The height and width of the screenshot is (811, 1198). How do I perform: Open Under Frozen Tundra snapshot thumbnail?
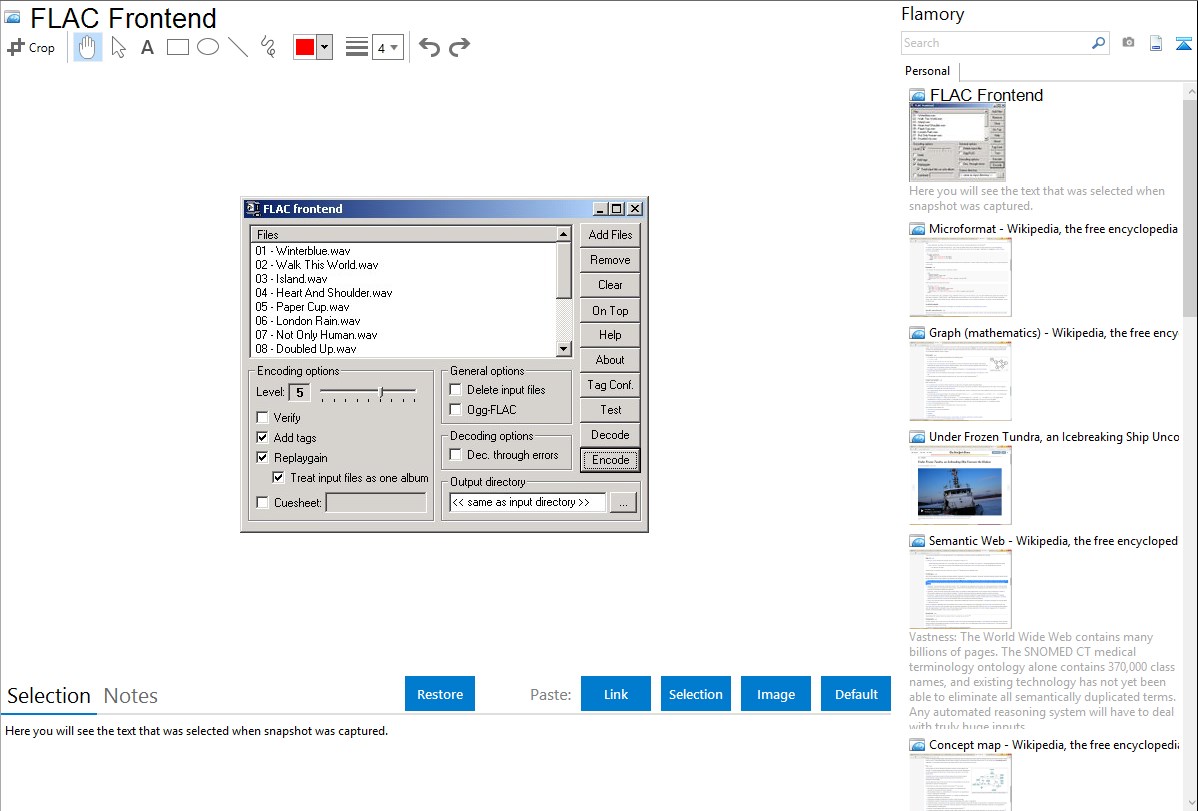coord(960,485)
